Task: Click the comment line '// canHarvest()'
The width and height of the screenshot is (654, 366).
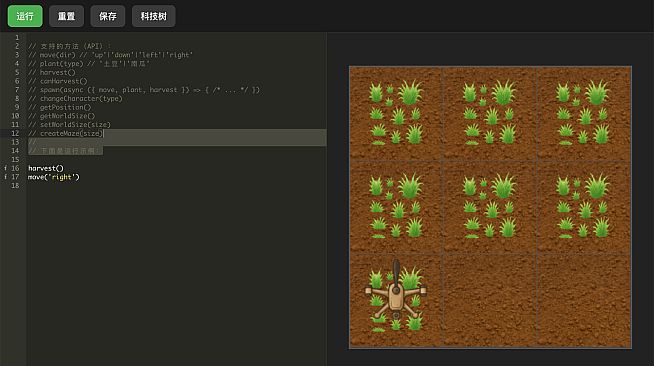Action: pos(58,81)
